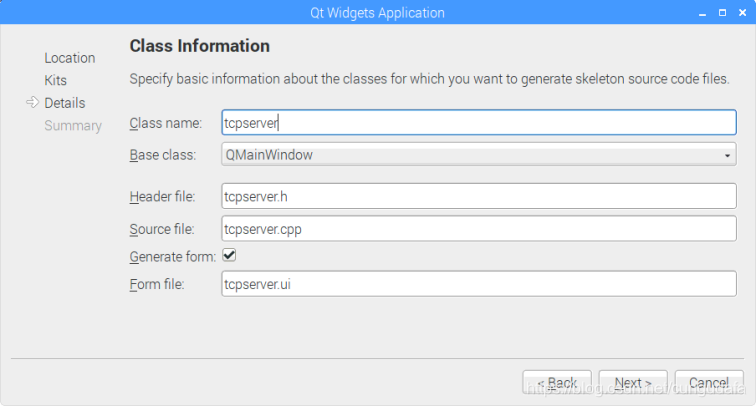This screenshot has height=407, width=756.
Task: Click the Form file label
Action: (157, 285)
